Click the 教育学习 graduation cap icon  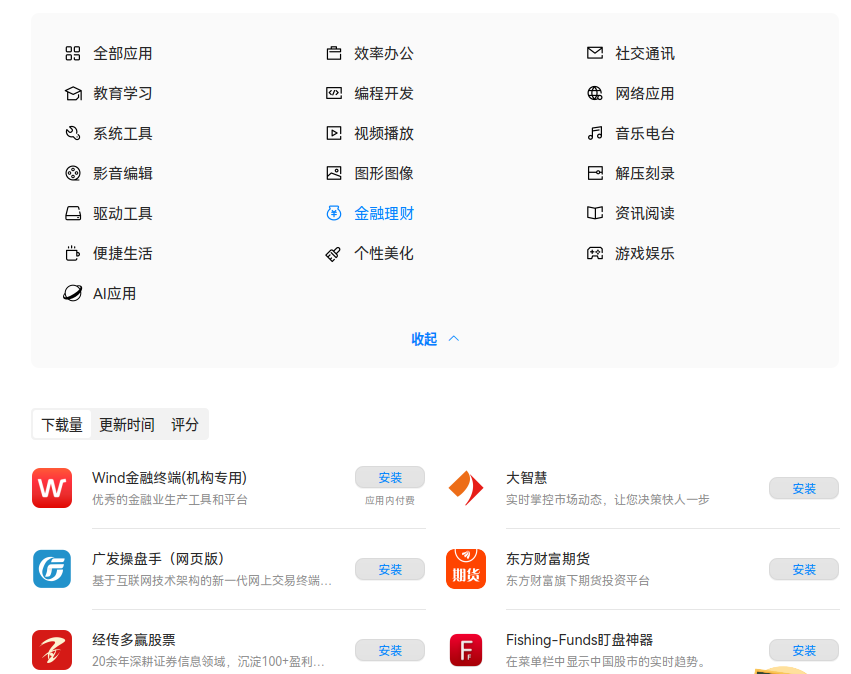click(73, 93)
